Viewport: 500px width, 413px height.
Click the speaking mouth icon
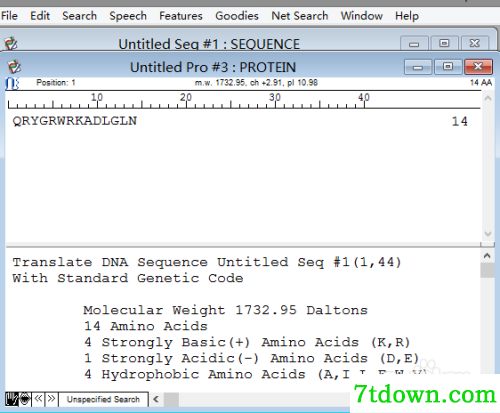coord(25,399)
